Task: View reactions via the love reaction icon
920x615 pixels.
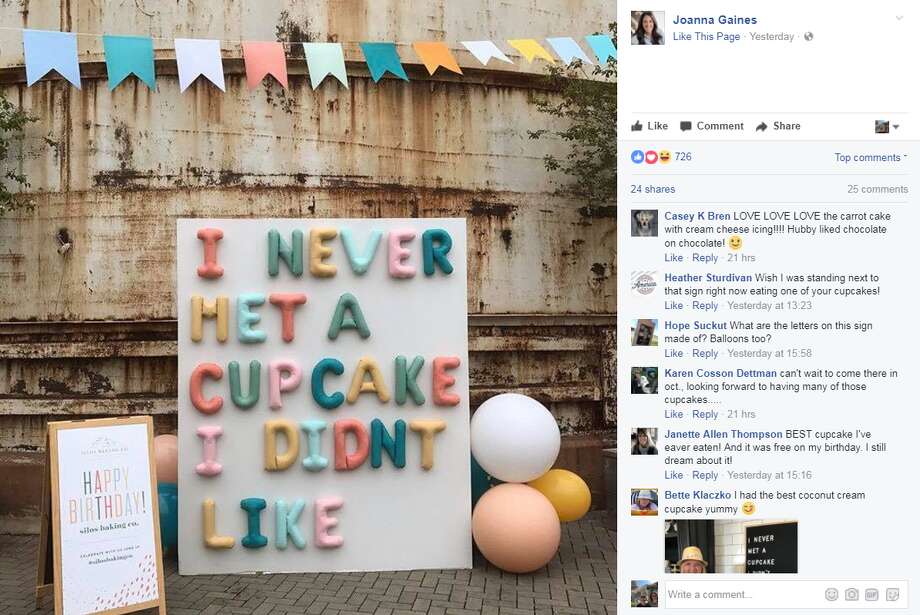Action: pyautogui.click(x=650, y=157)
